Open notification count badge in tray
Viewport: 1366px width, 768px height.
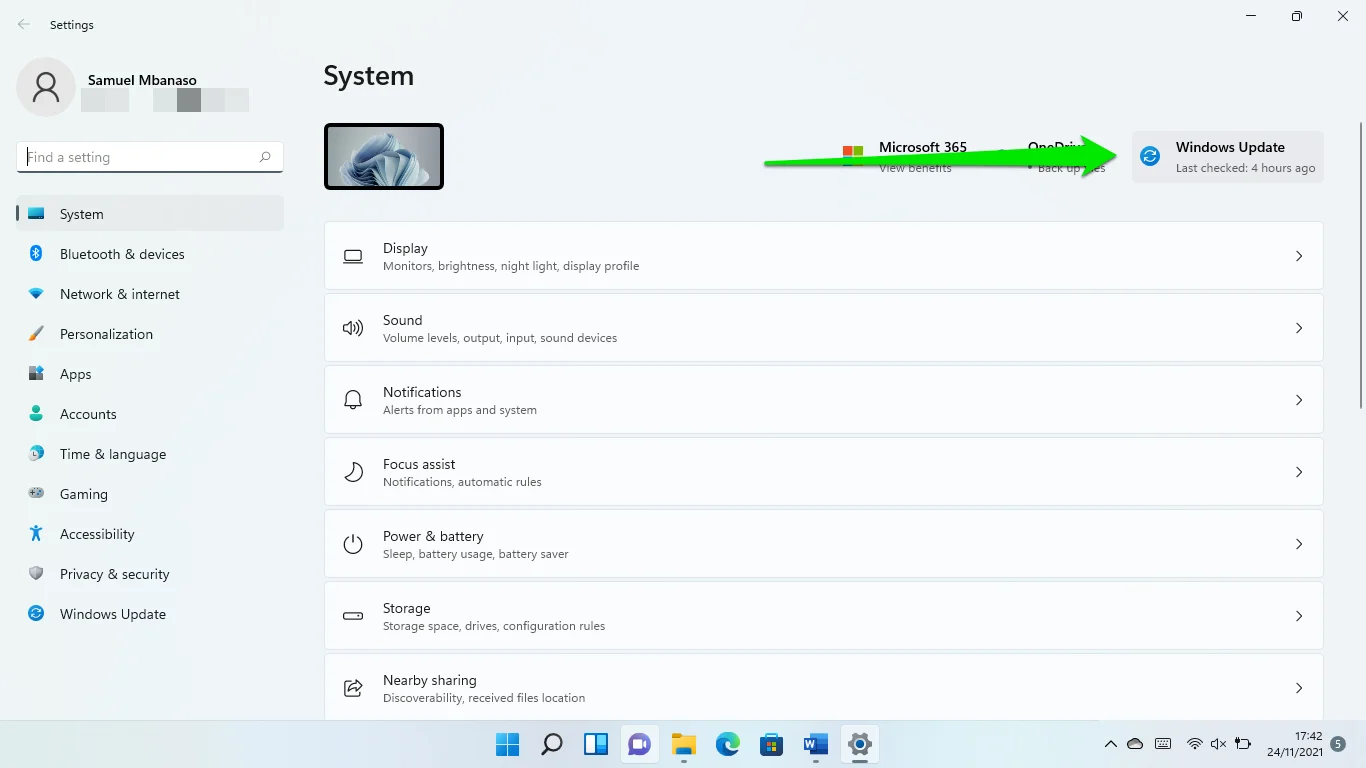(x=1340, y=744)
